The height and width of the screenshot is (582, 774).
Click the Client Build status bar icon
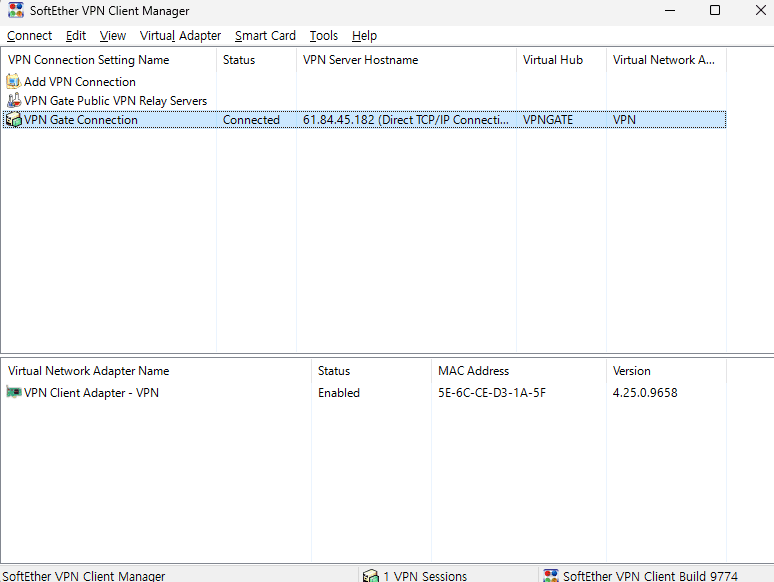click(551, 576)
